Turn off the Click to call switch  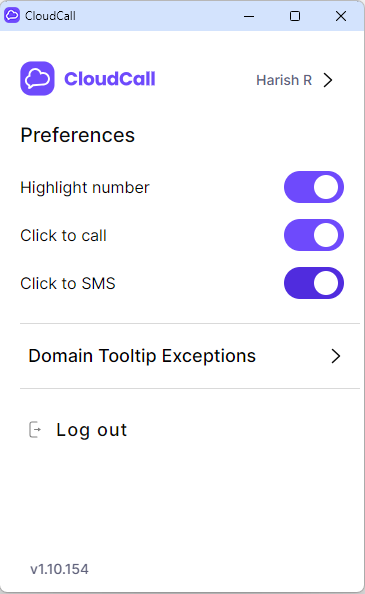314,235
